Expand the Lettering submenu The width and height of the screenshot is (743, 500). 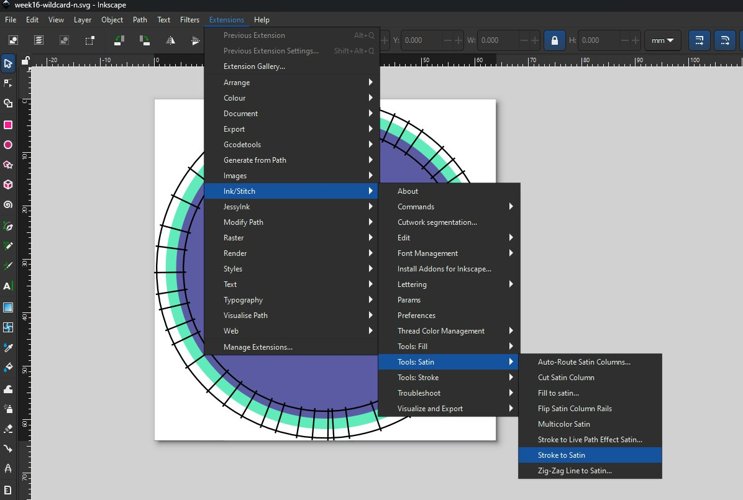449,284
